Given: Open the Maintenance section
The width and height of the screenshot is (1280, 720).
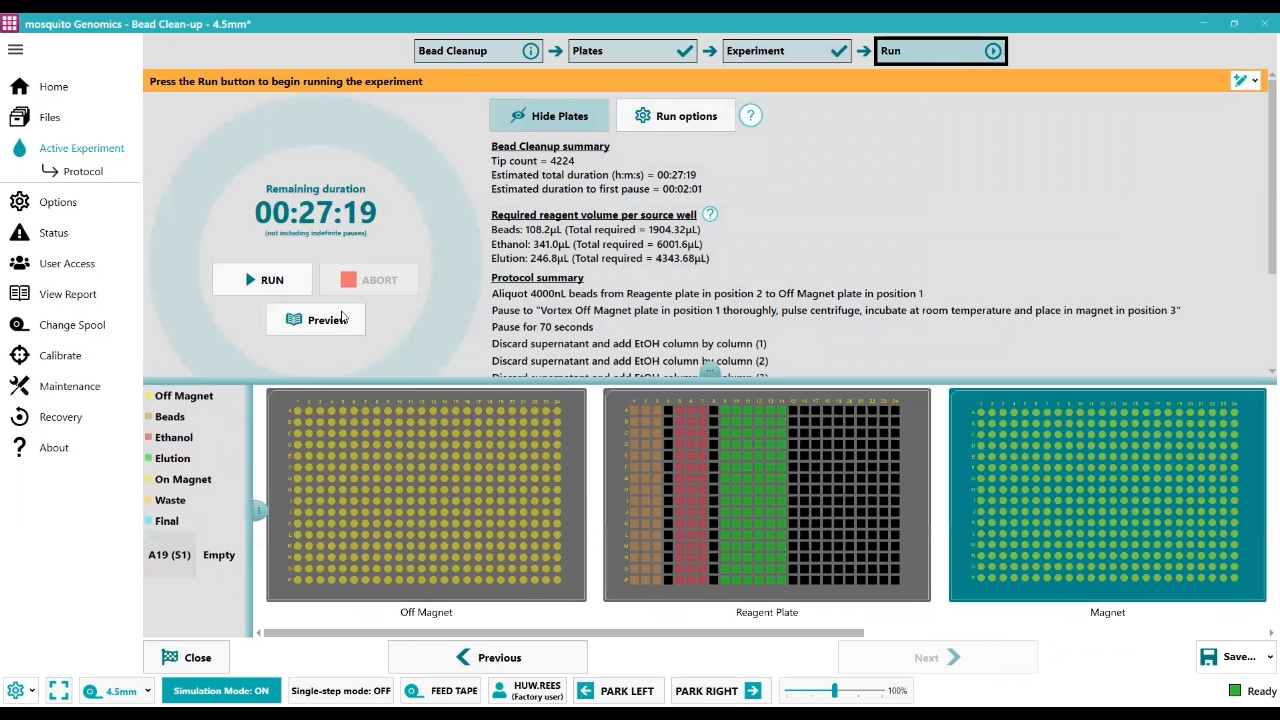Looking at the screenshot, I should [x=69, y=386].
